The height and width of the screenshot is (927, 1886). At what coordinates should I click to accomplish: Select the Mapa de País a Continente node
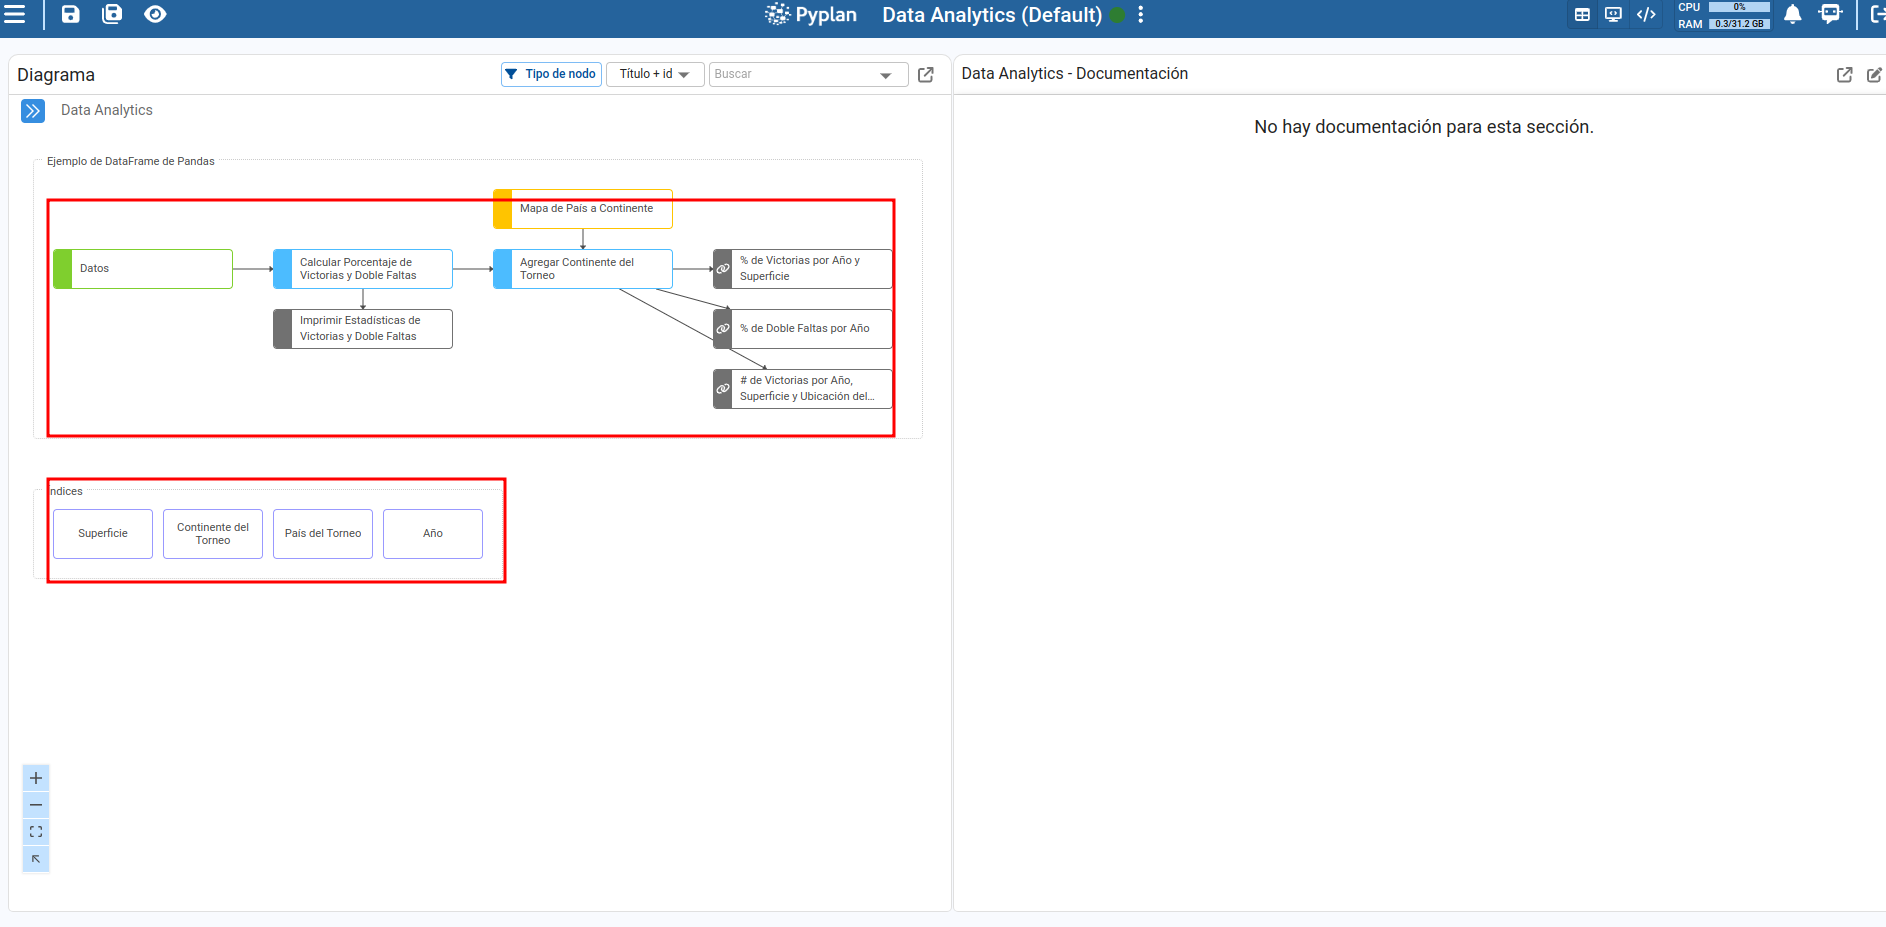click(583, 209)
